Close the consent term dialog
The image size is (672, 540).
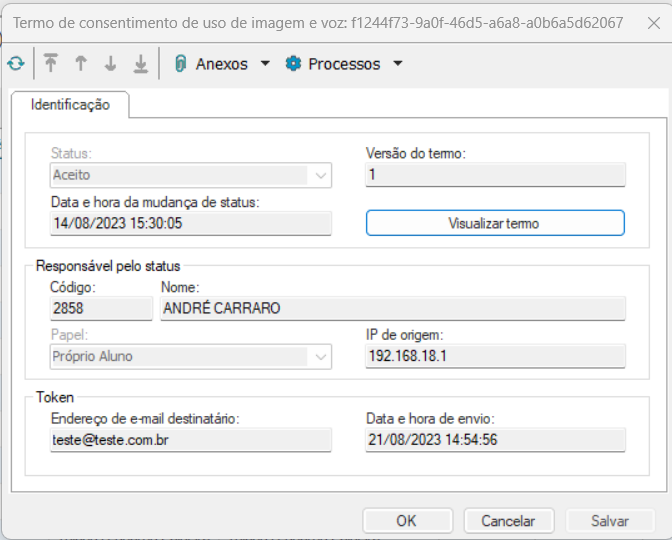click(654, 23)
